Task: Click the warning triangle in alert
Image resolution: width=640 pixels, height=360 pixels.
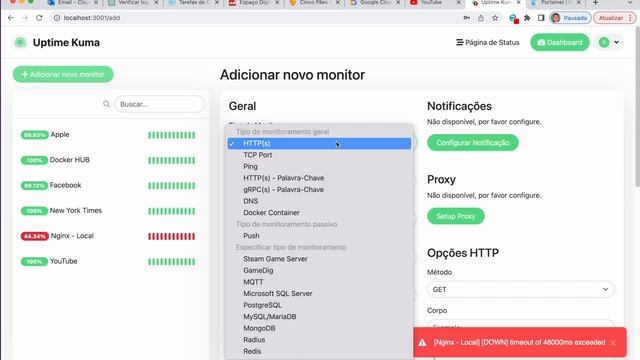Action: click(422, 342)
